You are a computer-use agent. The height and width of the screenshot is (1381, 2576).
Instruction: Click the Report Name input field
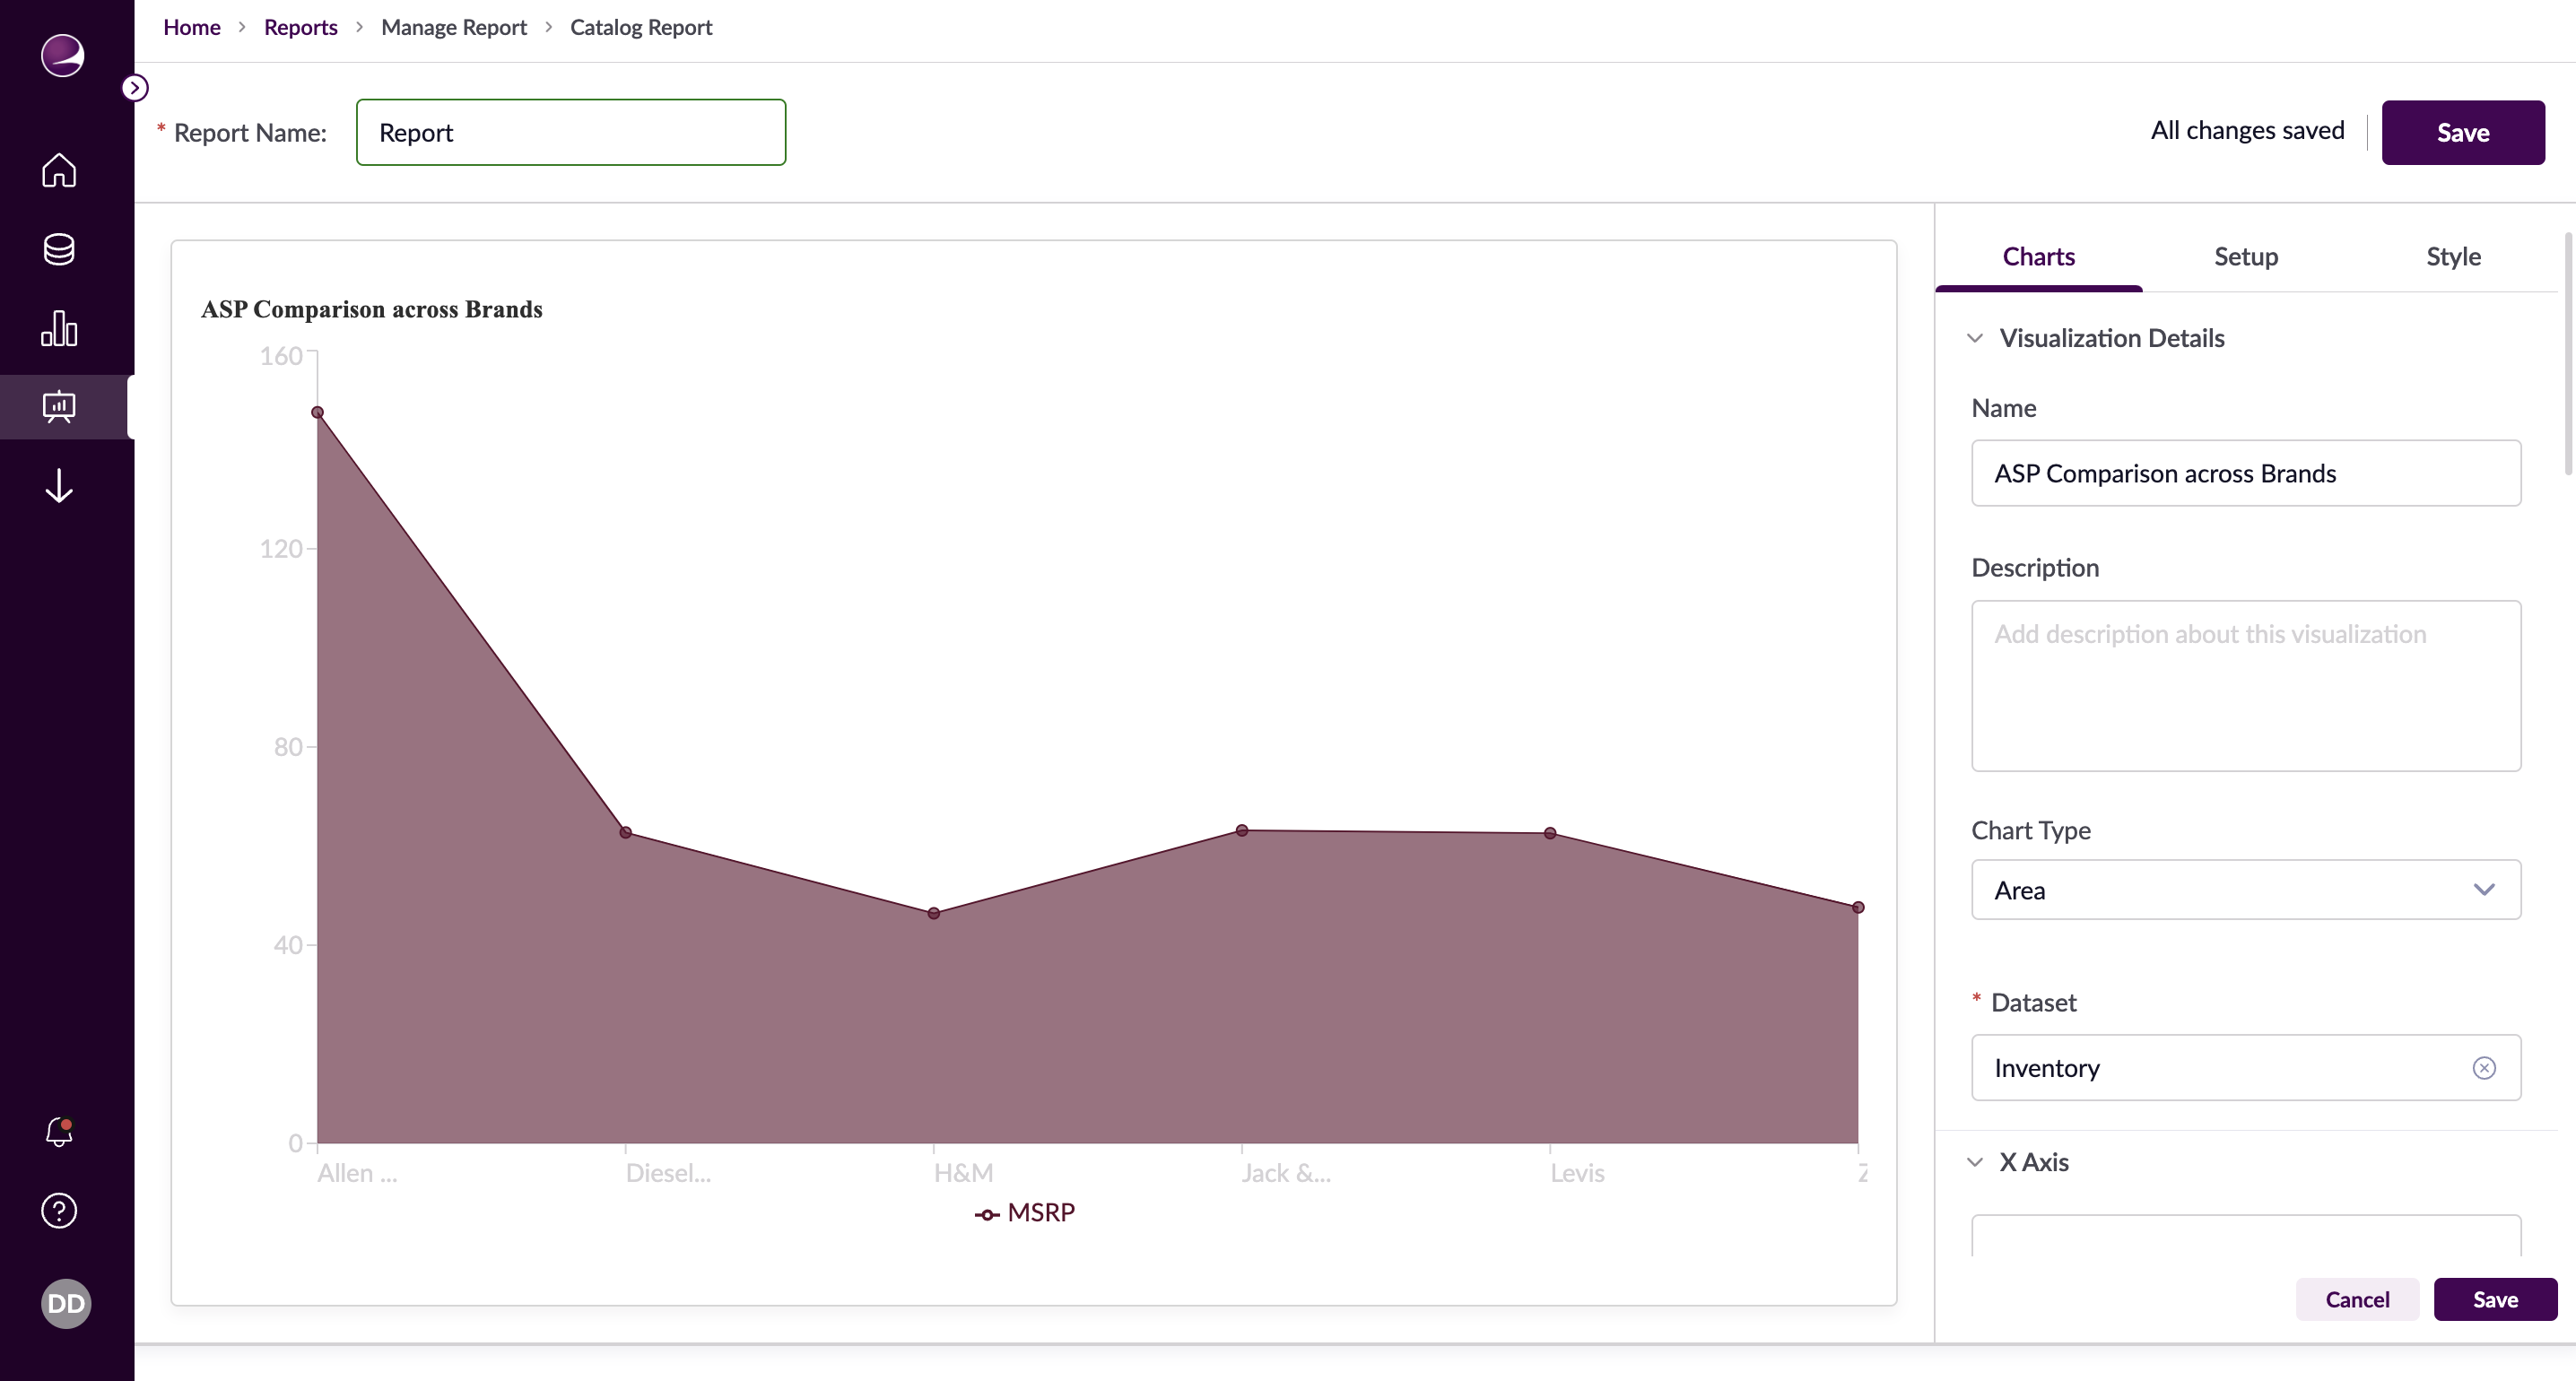570,132
